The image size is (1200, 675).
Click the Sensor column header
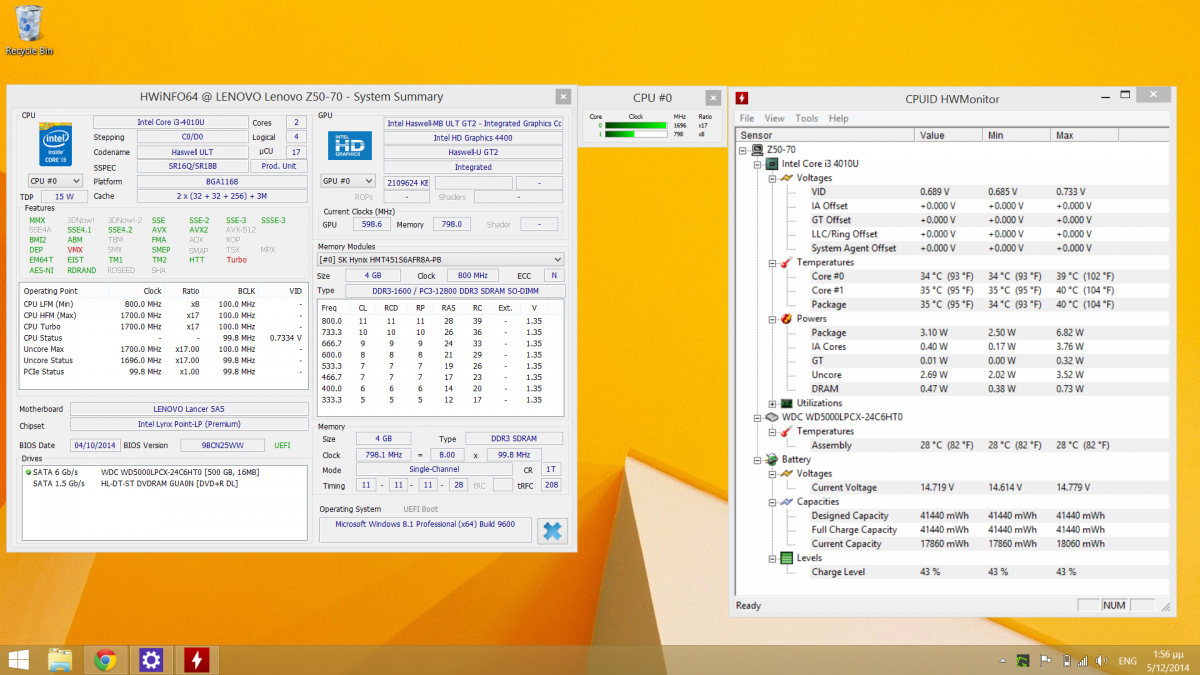(x=825, y=135)
